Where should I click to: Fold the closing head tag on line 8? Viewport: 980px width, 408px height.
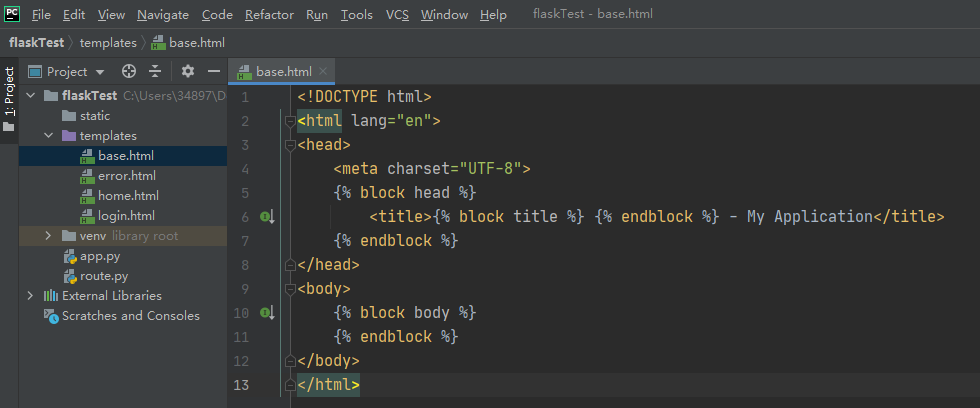click(x=290, y=265)
